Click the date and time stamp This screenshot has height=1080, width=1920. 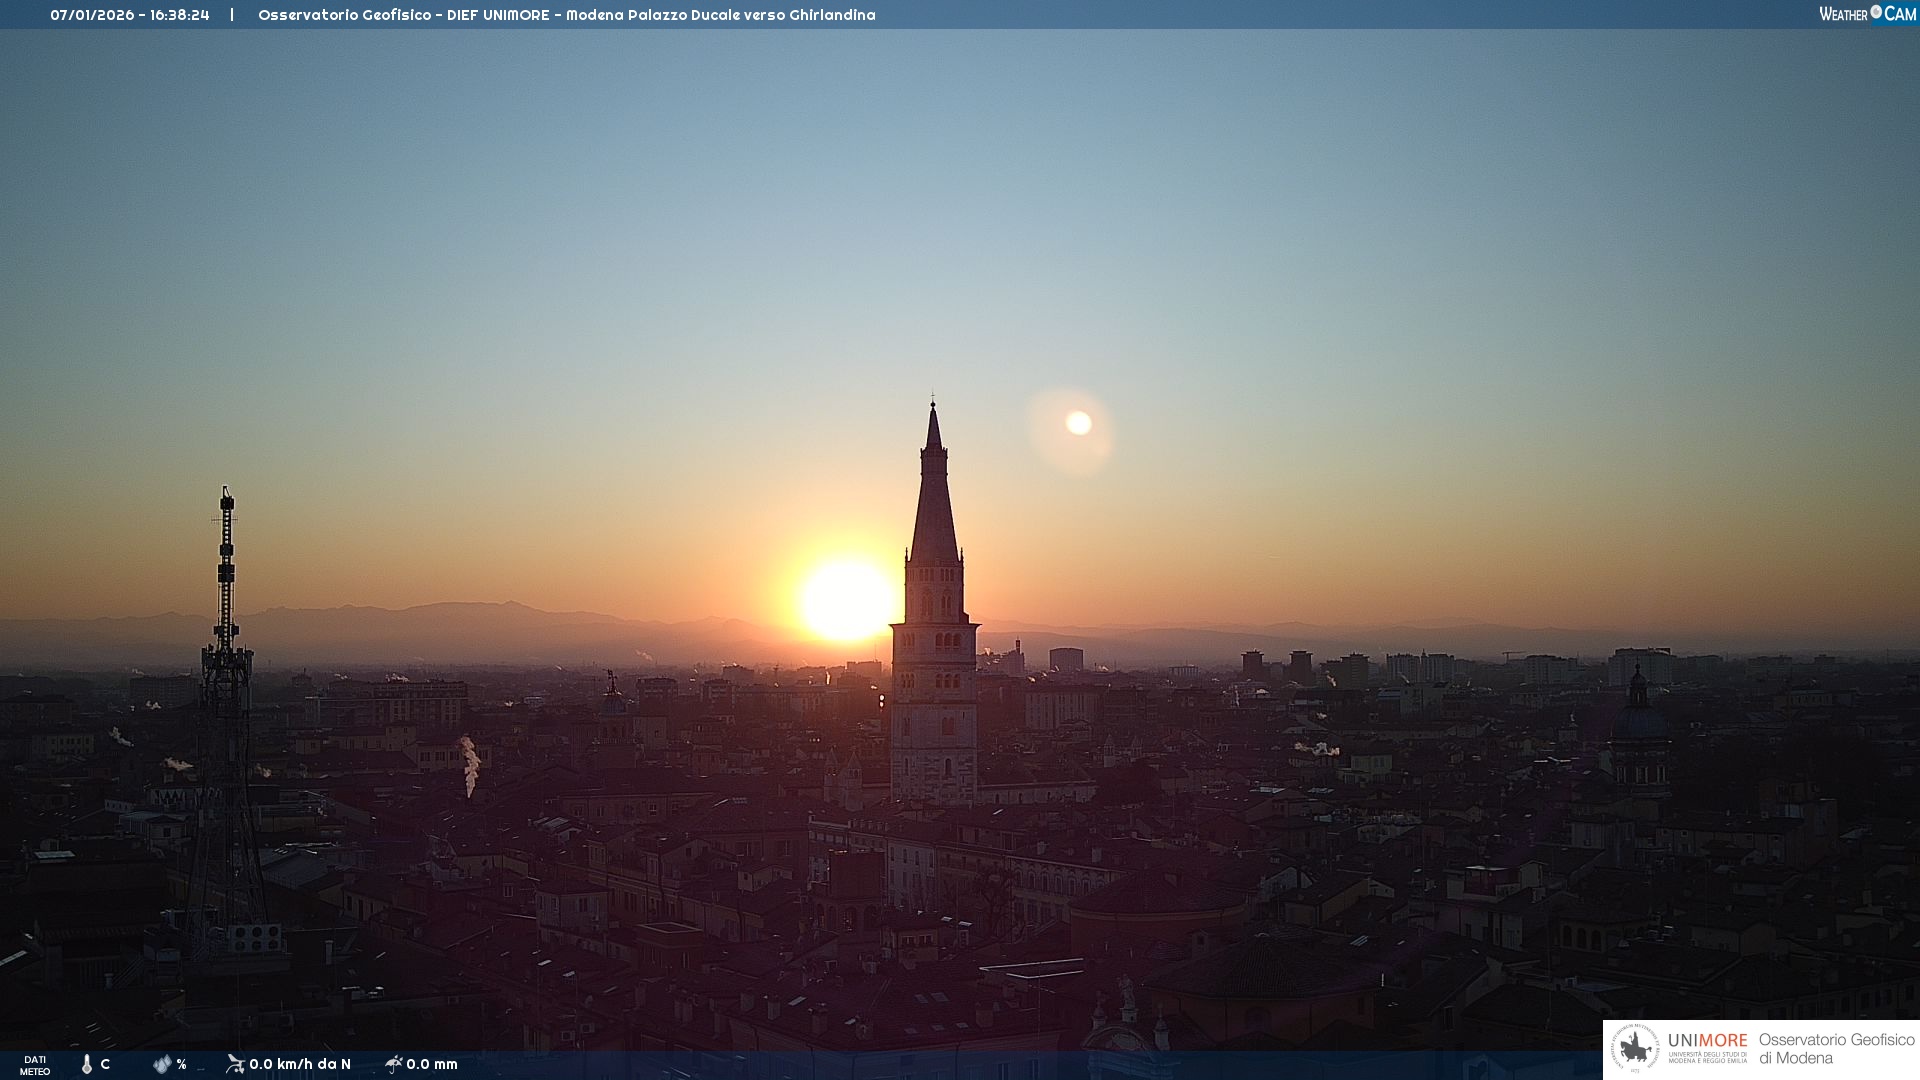130,15
